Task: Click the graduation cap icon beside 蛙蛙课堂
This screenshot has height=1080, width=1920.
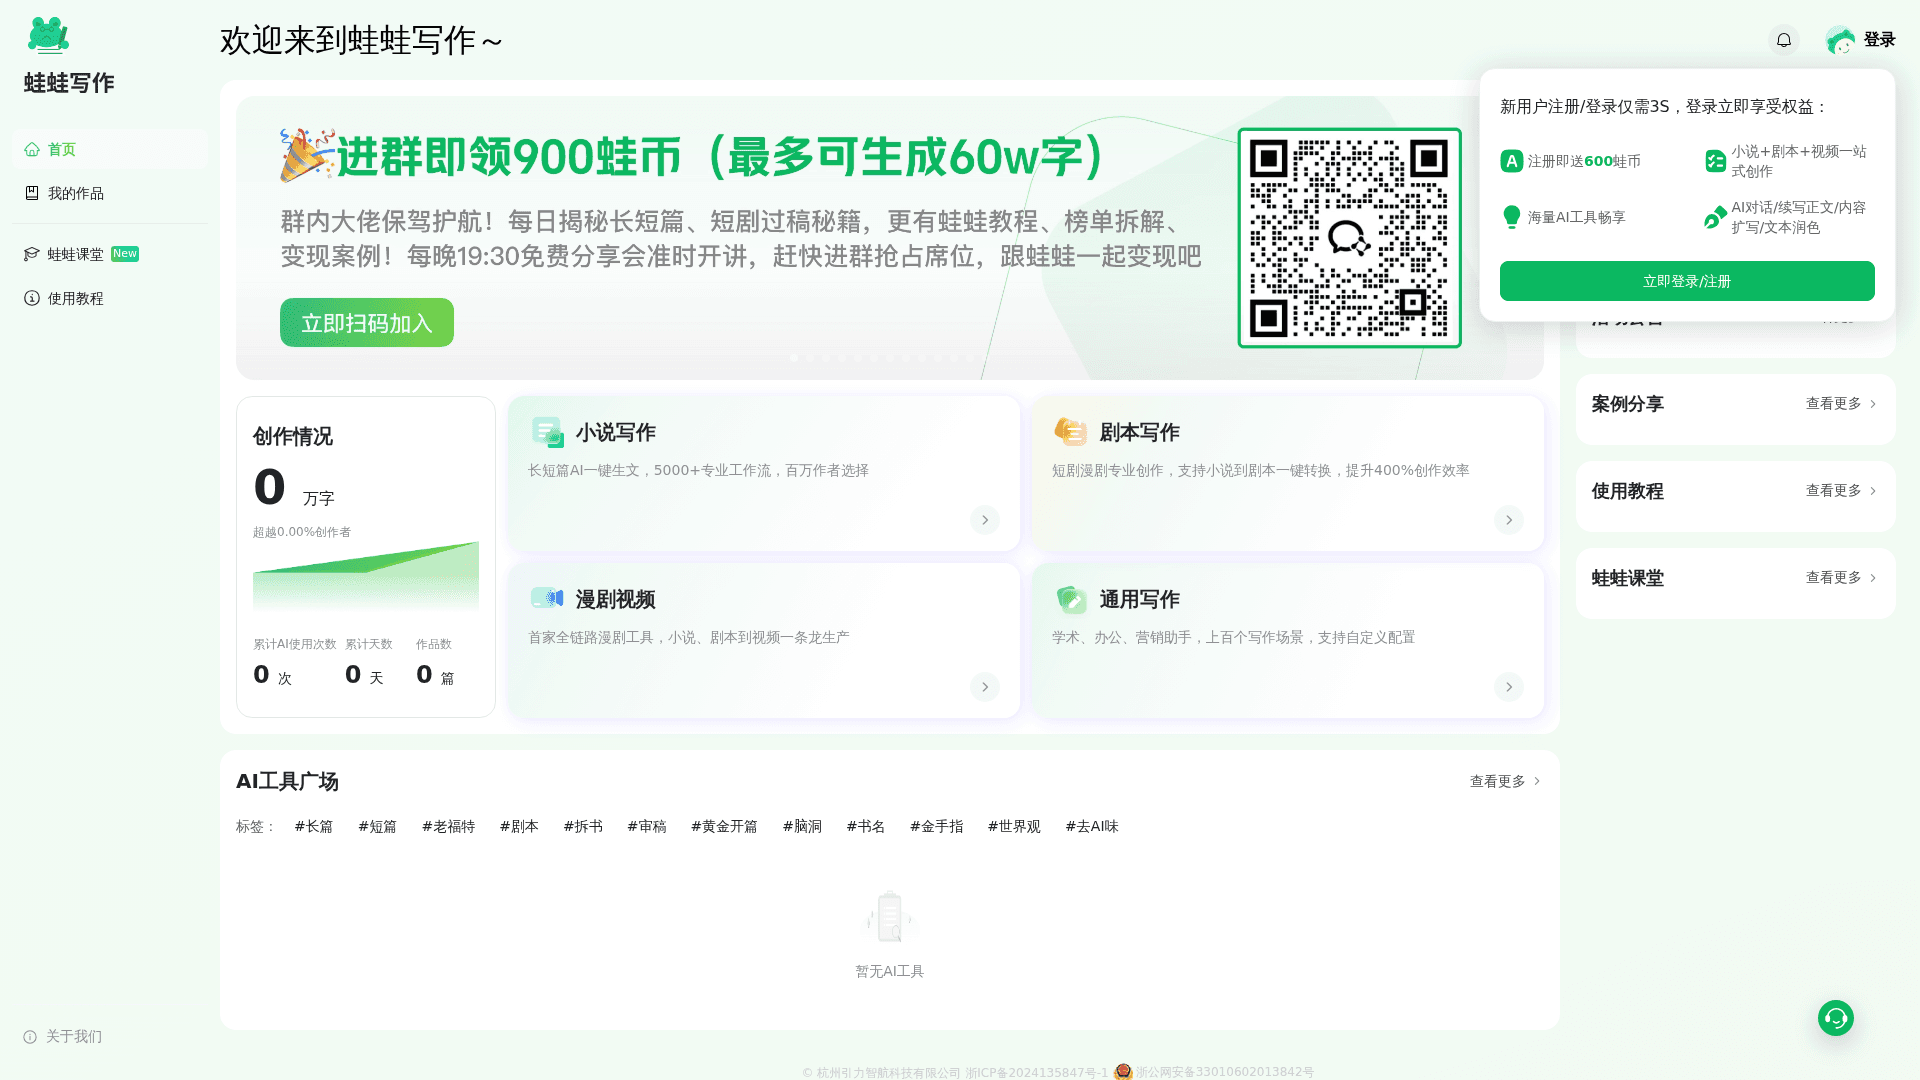Action: pyautogui.click(x=31, y=253)
